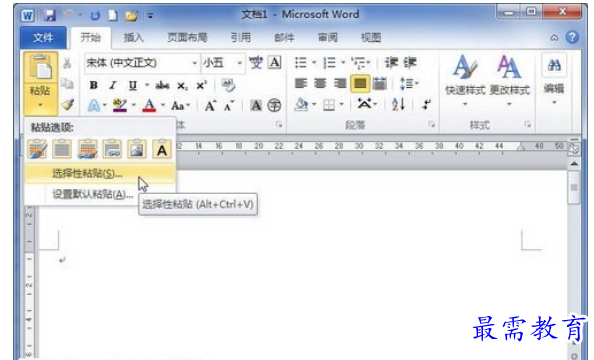
Task: Toggle italic formatting
Action: [x=113, y=85]
